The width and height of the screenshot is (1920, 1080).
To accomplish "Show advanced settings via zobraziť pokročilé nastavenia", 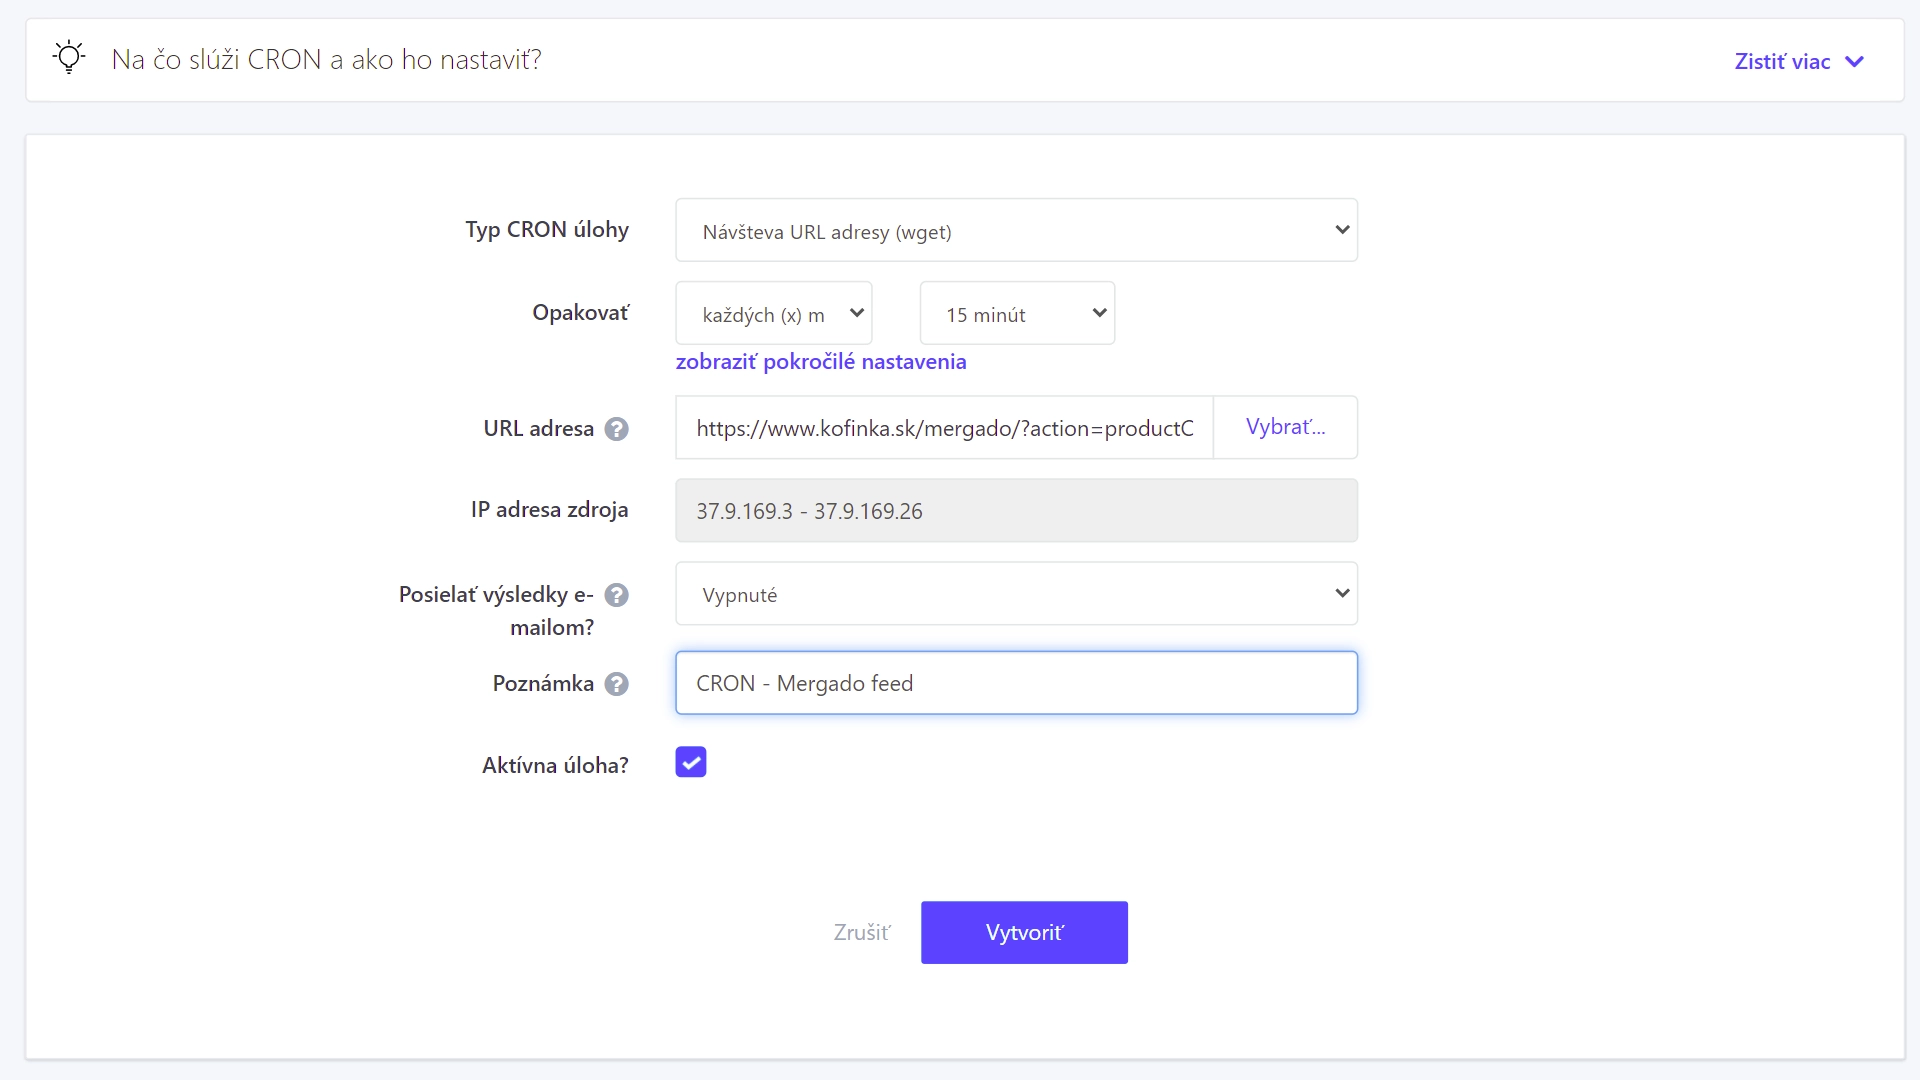I will coord(821,362).
